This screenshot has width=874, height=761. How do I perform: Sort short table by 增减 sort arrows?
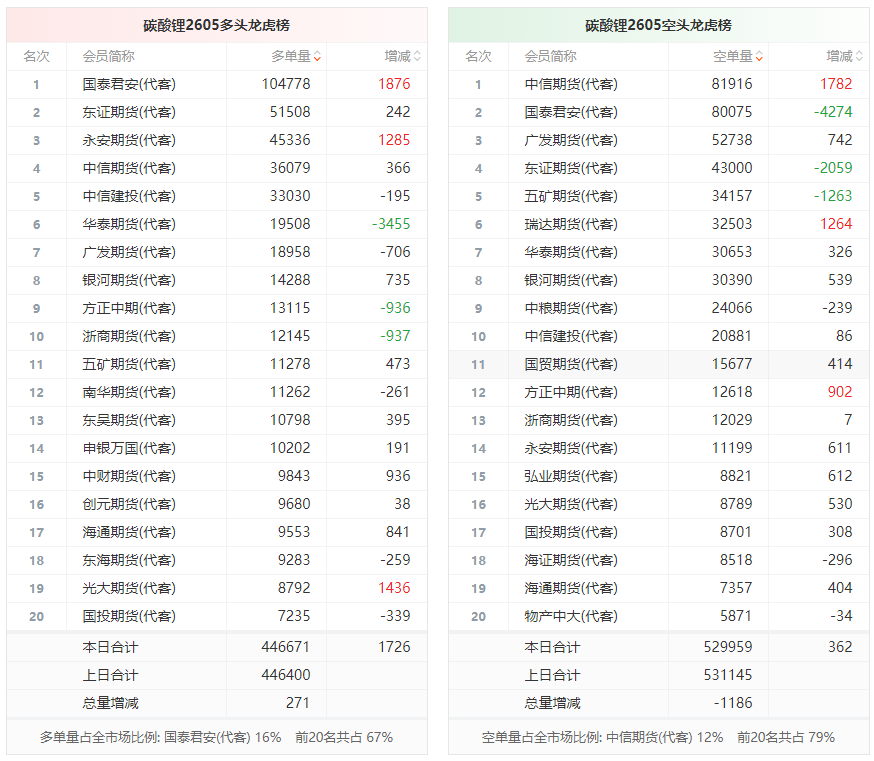coord(859,56)
